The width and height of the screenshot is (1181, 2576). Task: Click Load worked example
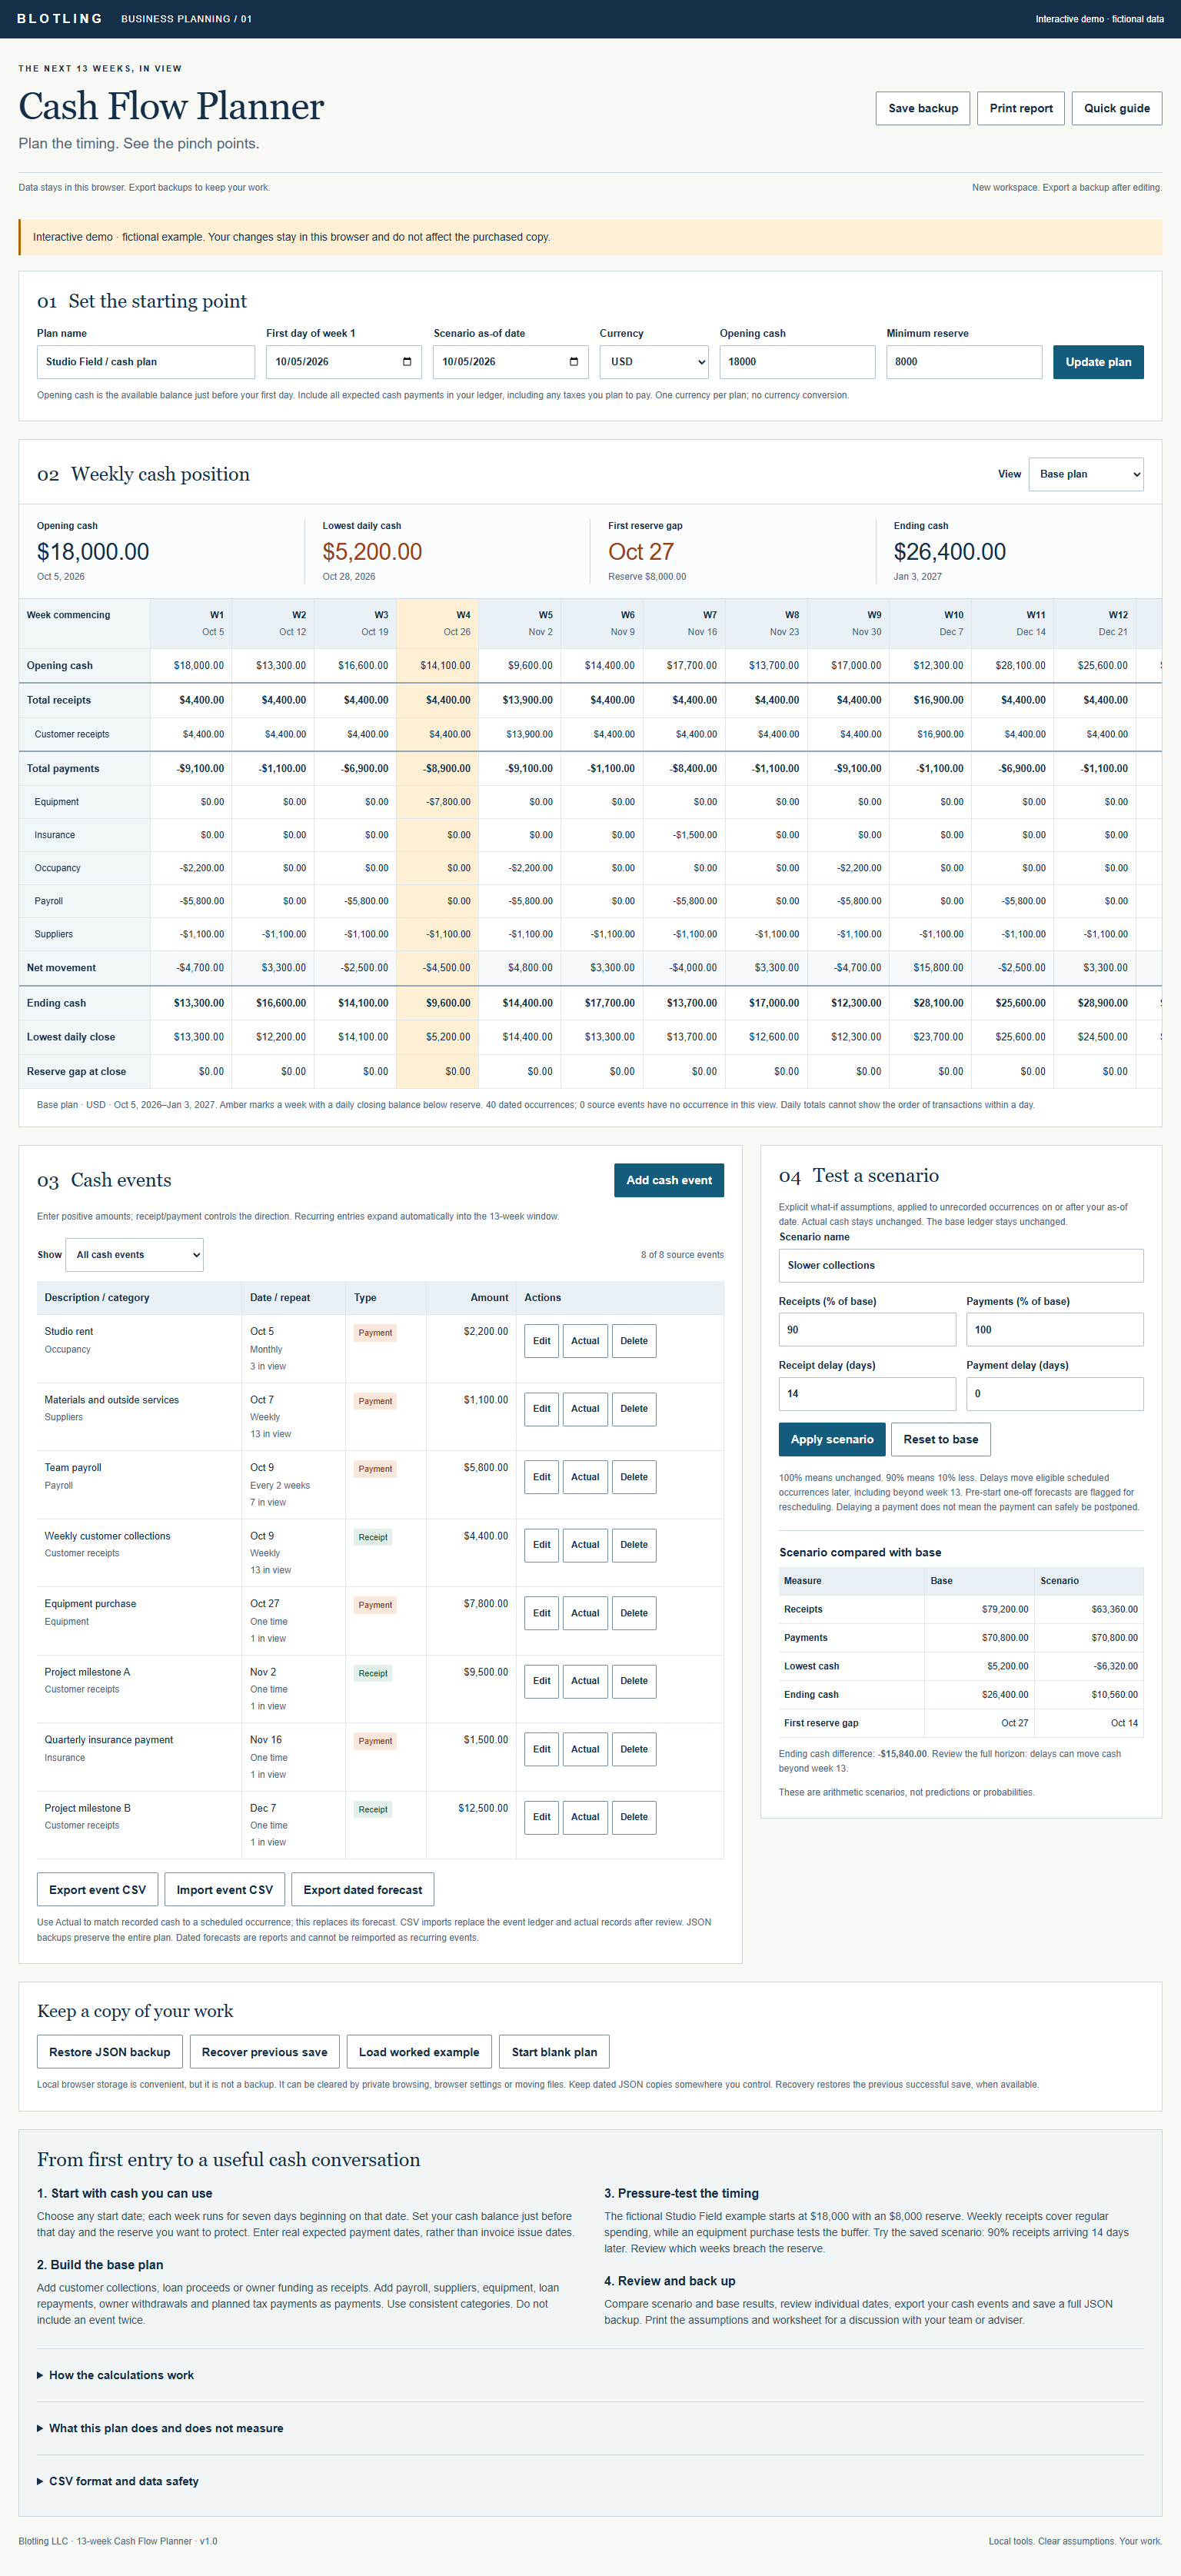[419, 2052]
